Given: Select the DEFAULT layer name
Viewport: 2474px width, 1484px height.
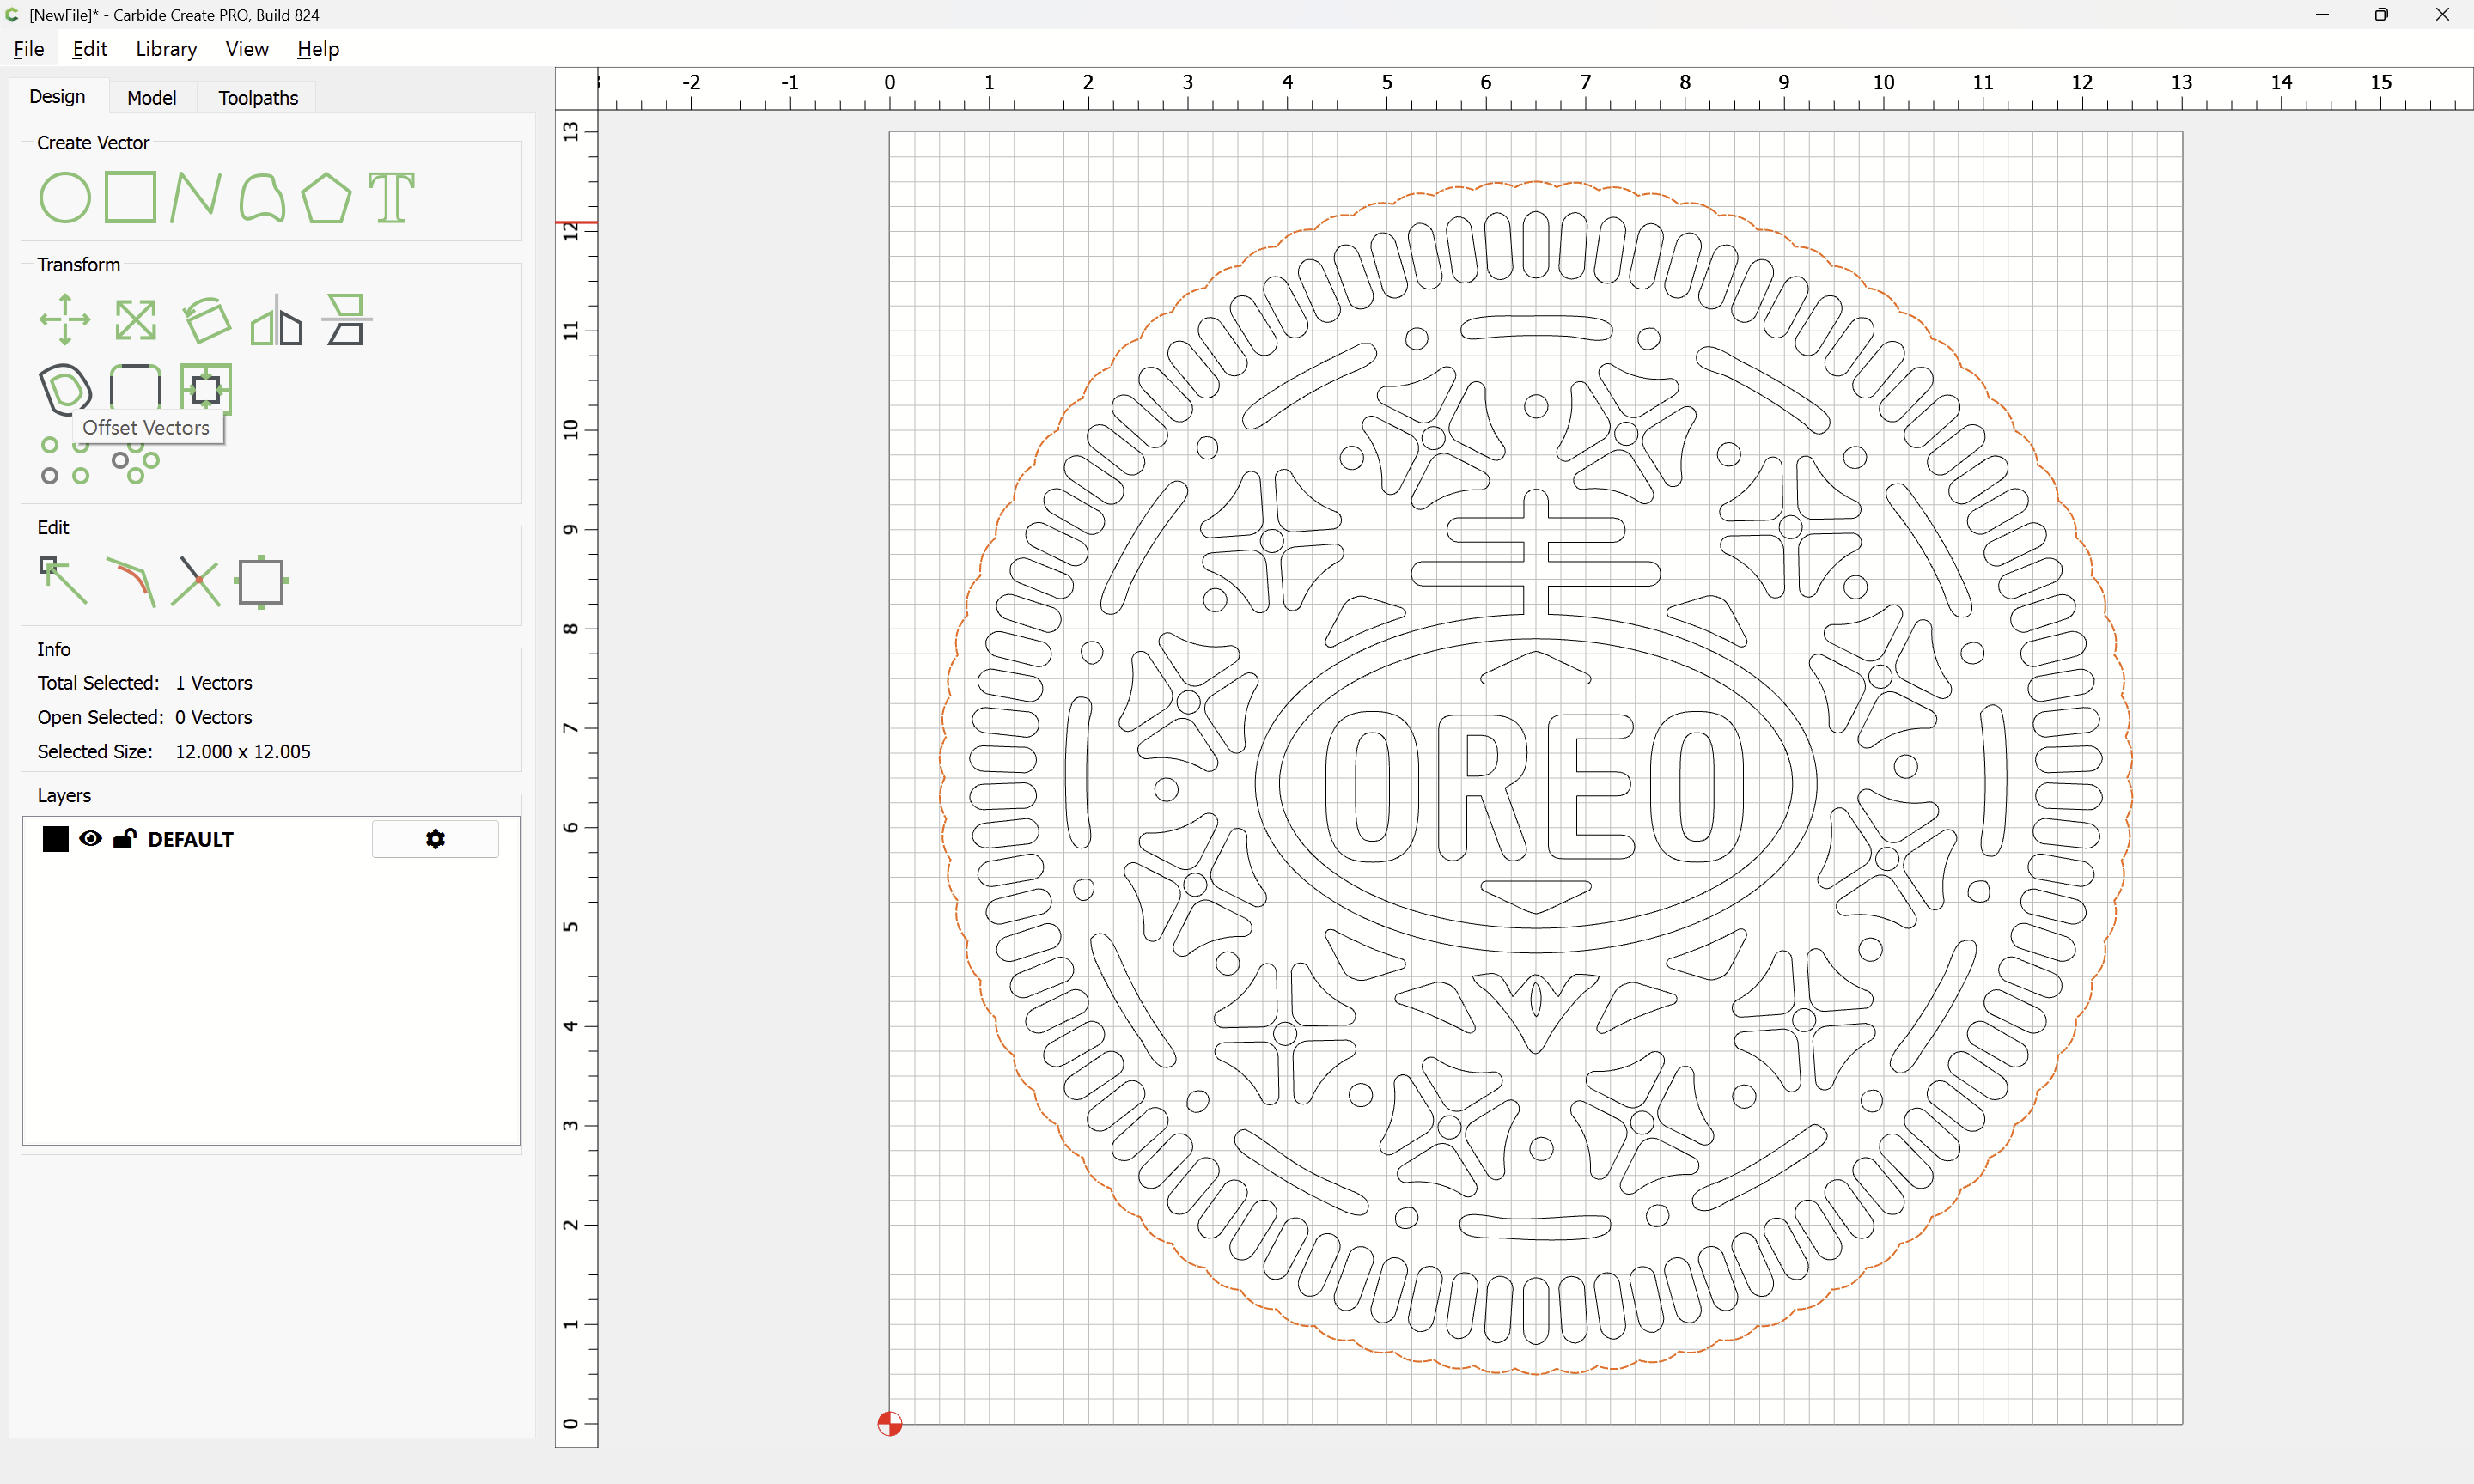Looking at the screenshot, I should click(190, 840).
